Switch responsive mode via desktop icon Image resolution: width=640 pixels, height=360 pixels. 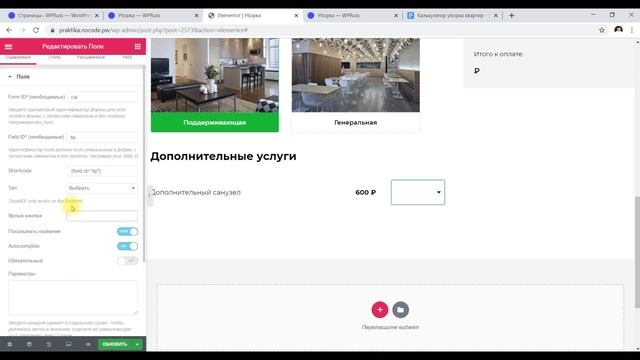69,344
